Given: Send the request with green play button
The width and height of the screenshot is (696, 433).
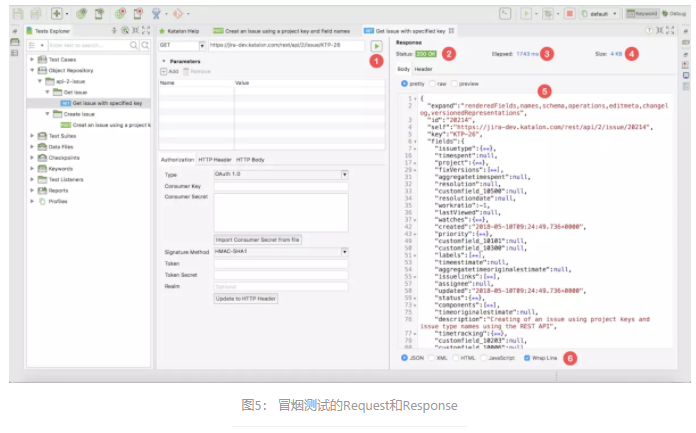Looking at the screenshot, I should point(376,46).
